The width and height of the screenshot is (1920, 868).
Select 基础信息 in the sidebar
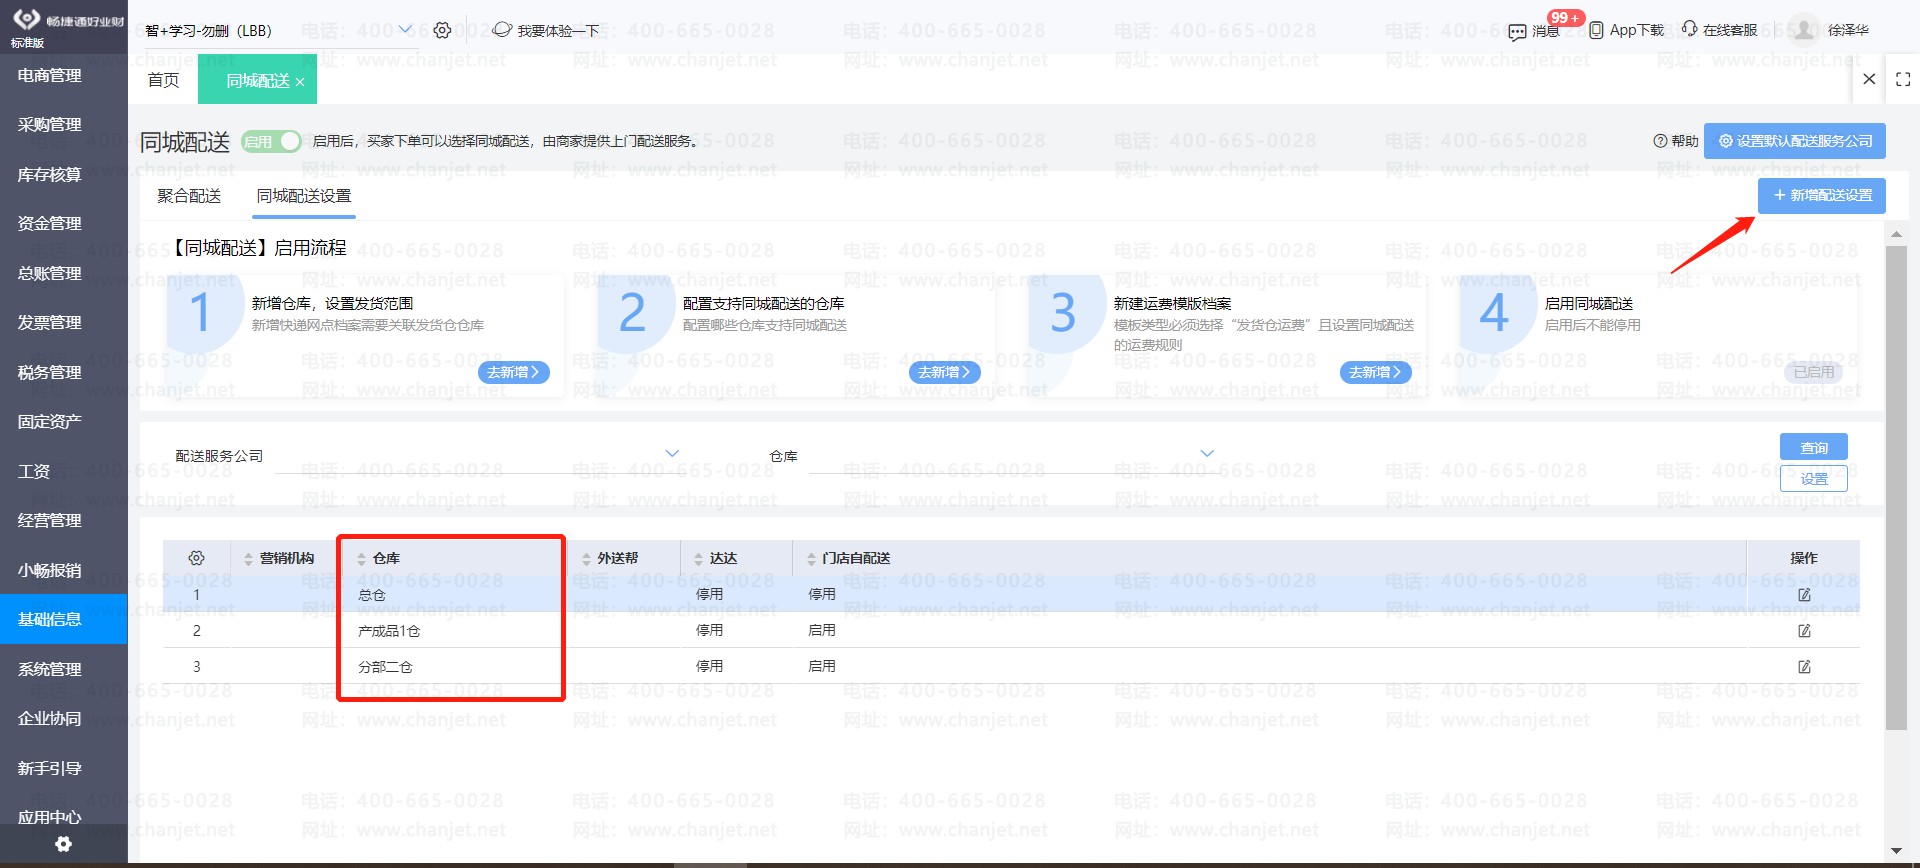click(x=64, y=620)
